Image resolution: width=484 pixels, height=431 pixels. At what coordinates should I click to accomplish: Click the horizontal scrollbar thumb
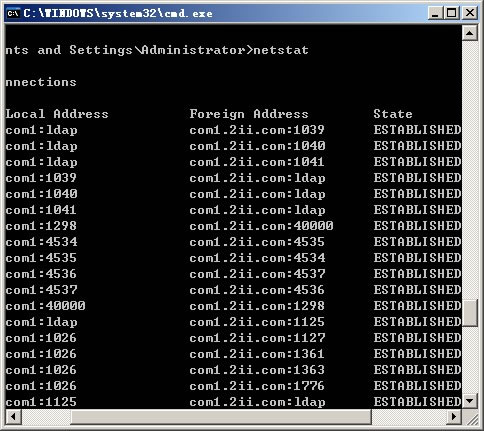221,417
